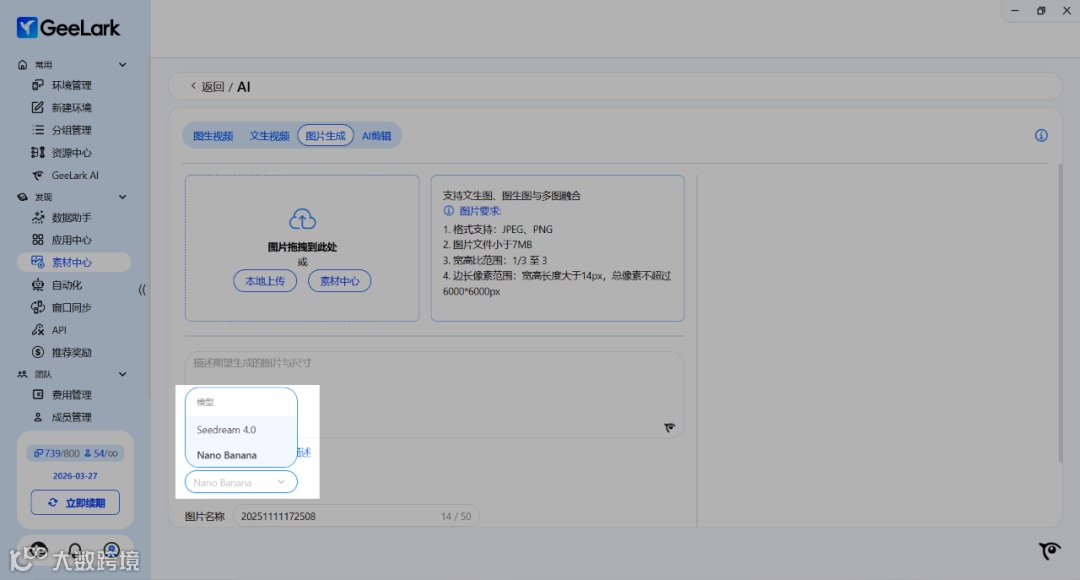This screenshot has height=580, width=1080.
Task: Click the 素材中心 upload source button
Action: (x=340, y=280)
